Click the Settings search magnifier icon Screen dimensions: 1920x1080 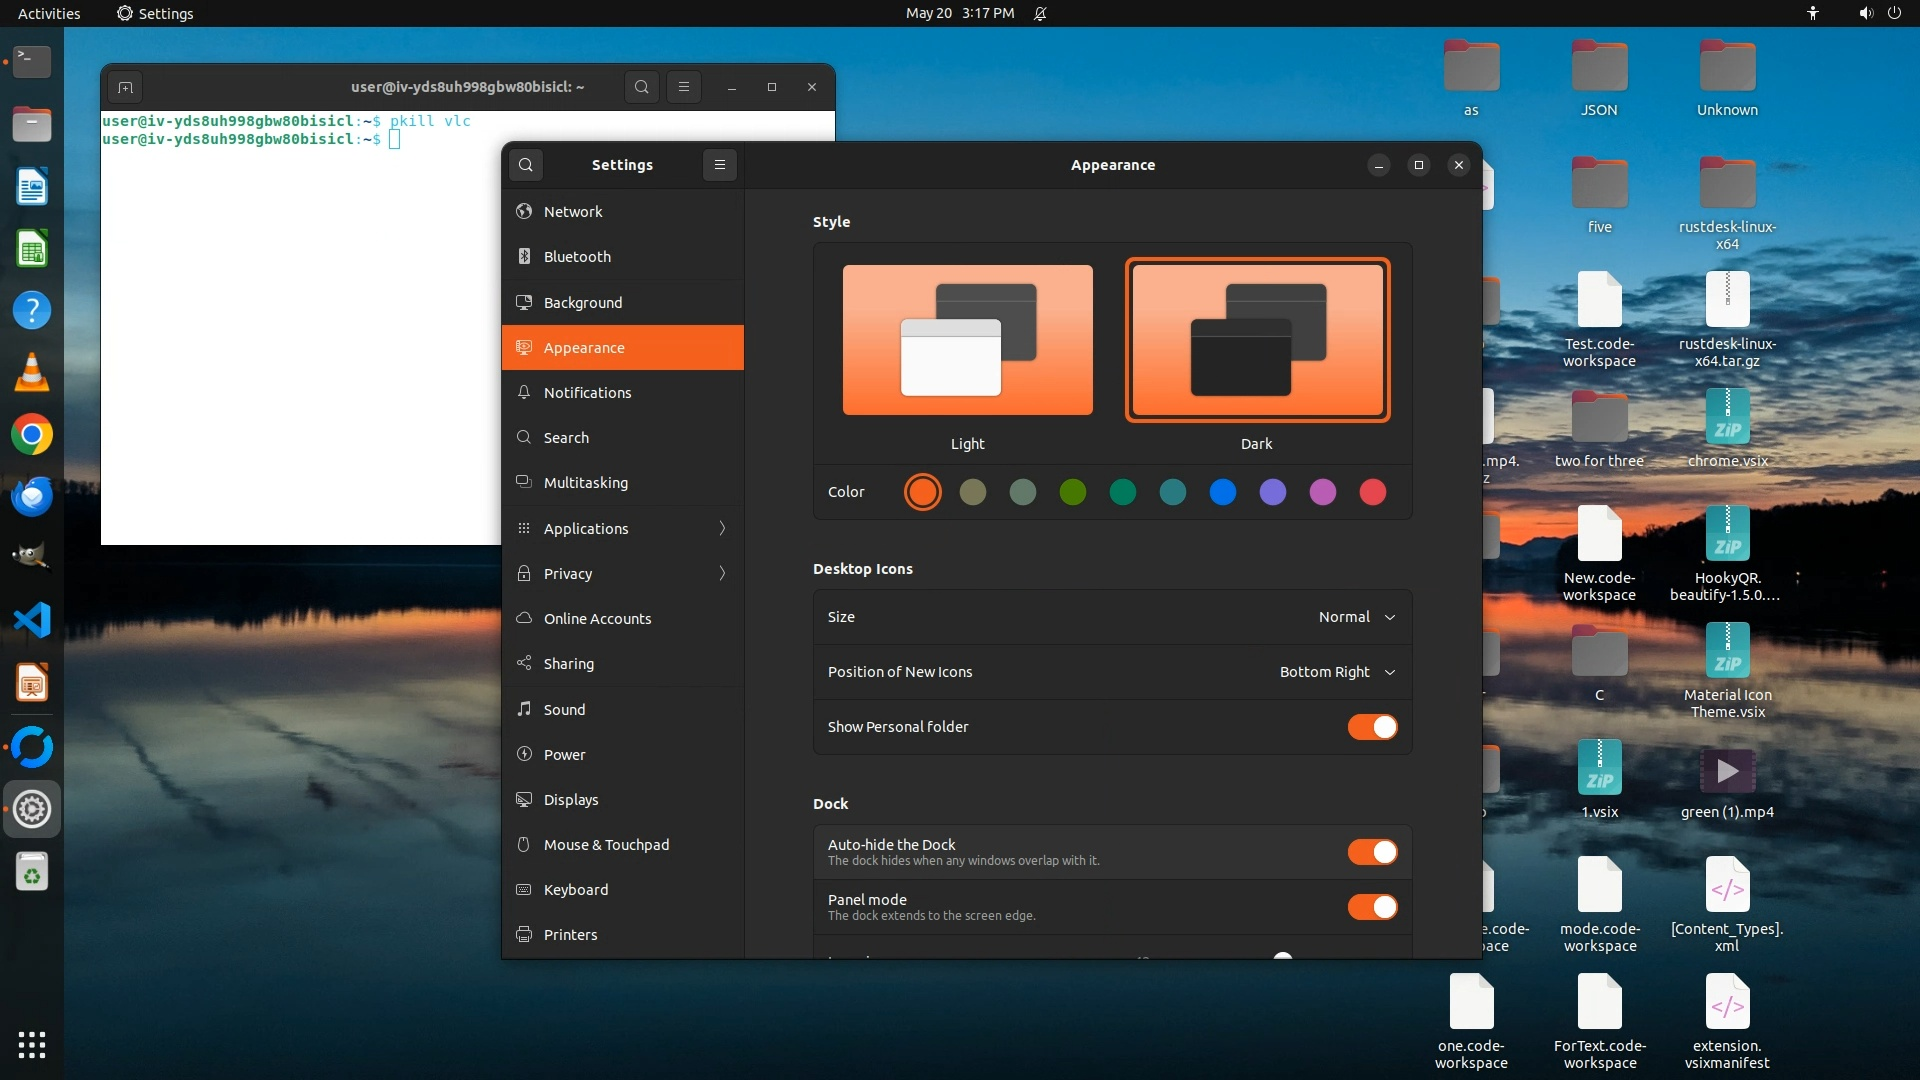[526, 165]
